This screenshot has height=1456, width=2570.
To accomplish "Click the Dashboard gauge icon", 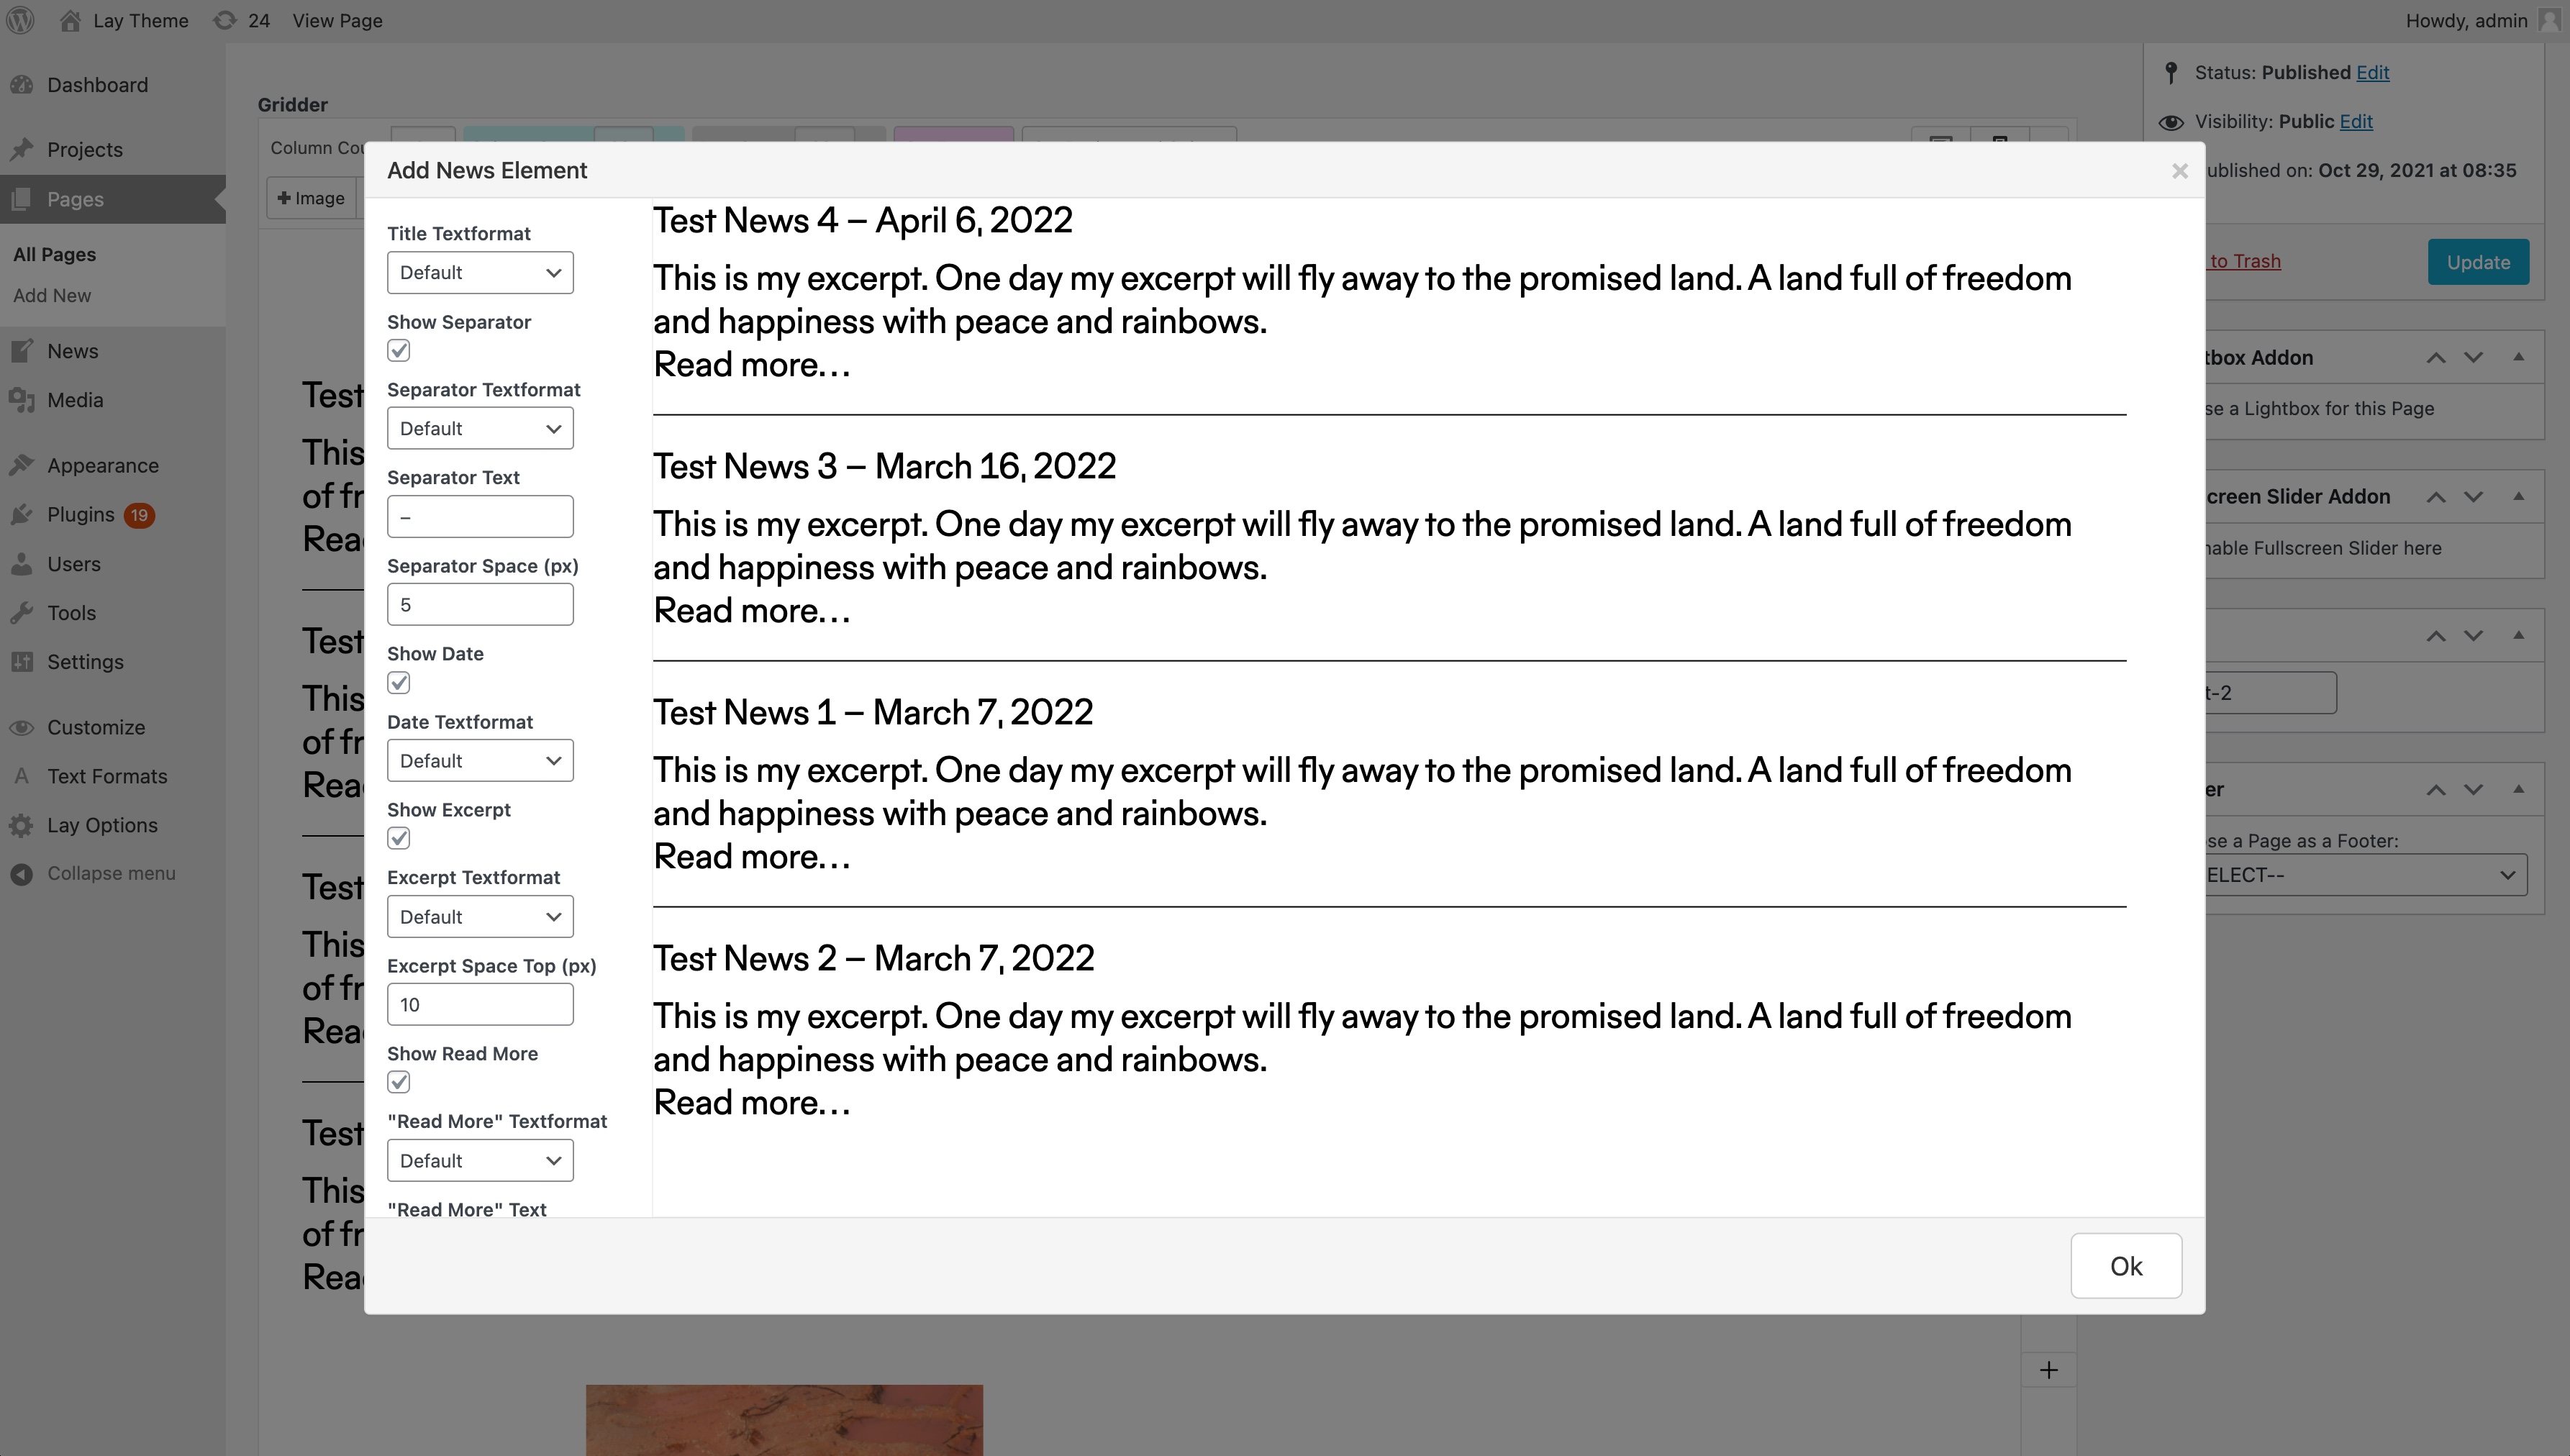I will pyautogui.click(x=22, y=85).
